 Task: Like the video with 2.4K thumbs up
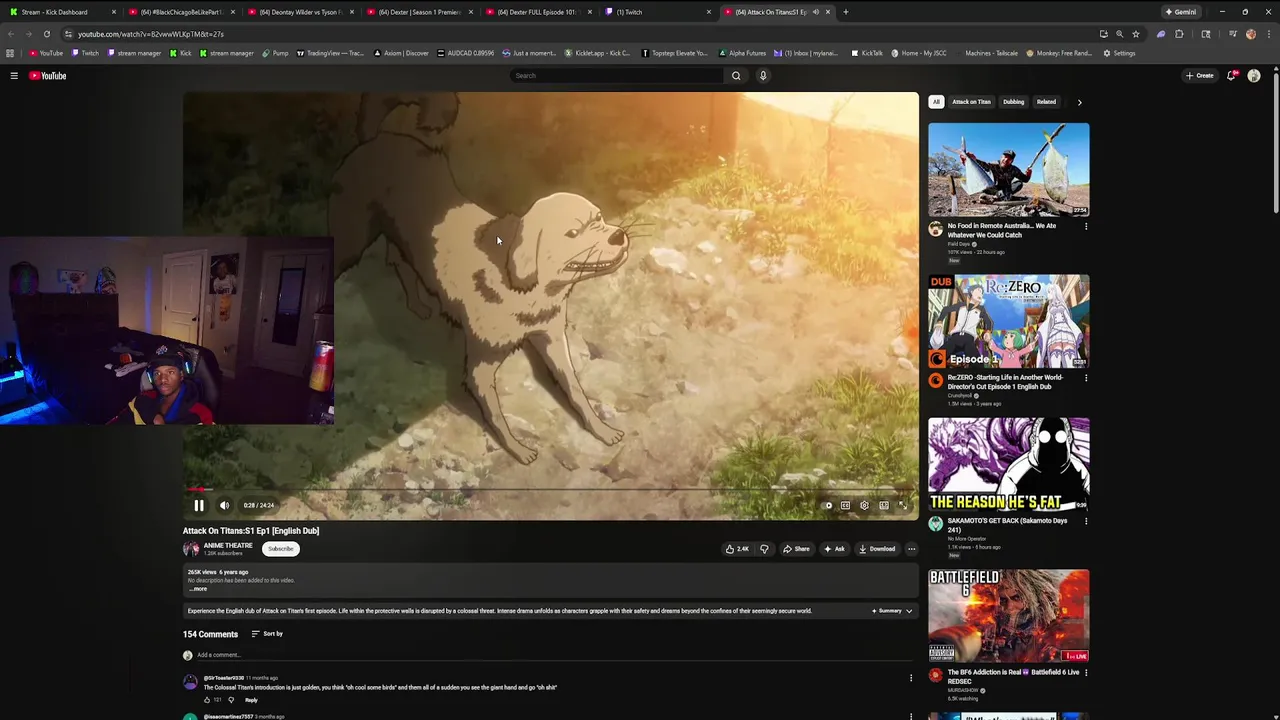736,549
